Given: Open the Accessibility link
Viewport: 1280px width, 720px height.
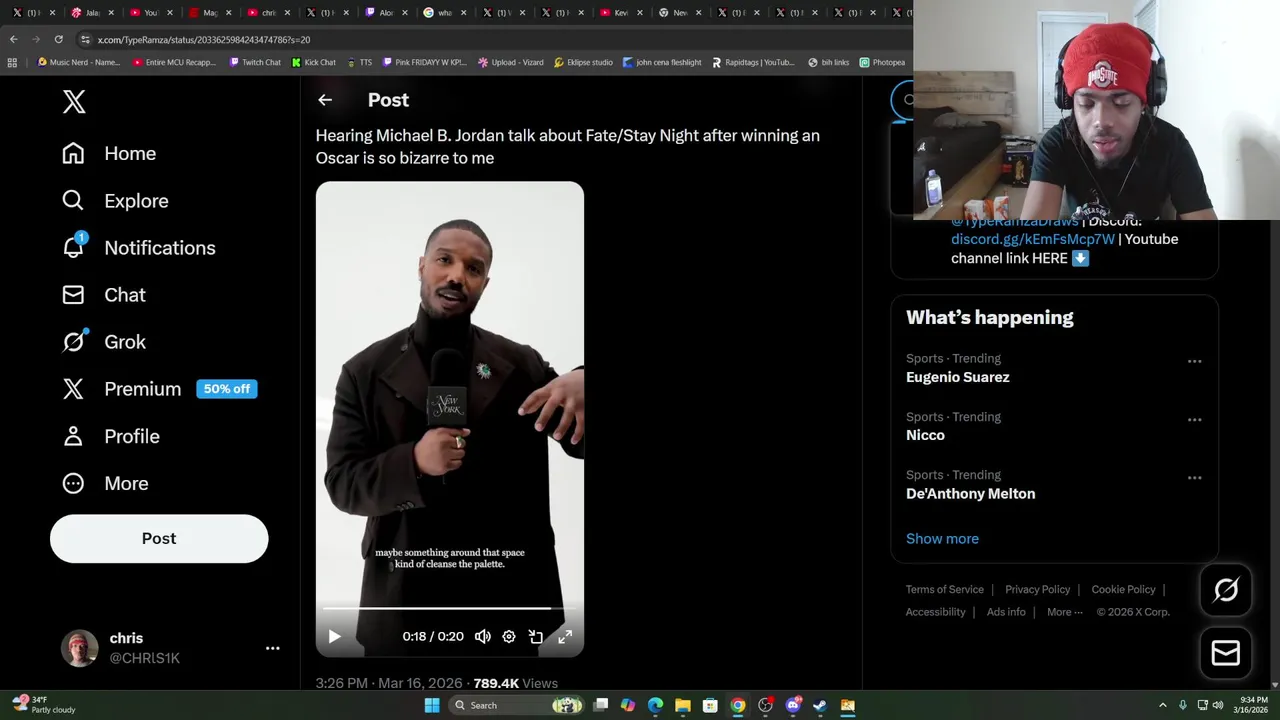Looking at the screenshot, I should coord(935,612).
